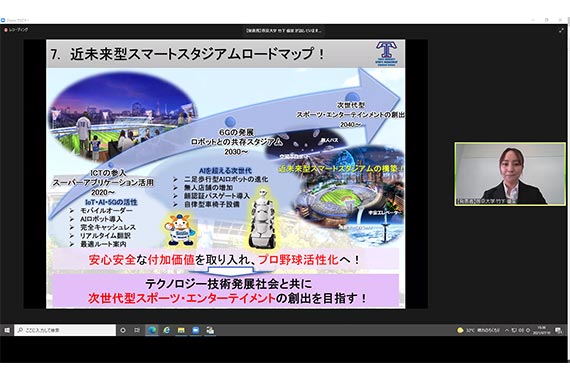Click the '2030～' year label
Viewport: 570px width, 380px height.
(x=236, y=152)
